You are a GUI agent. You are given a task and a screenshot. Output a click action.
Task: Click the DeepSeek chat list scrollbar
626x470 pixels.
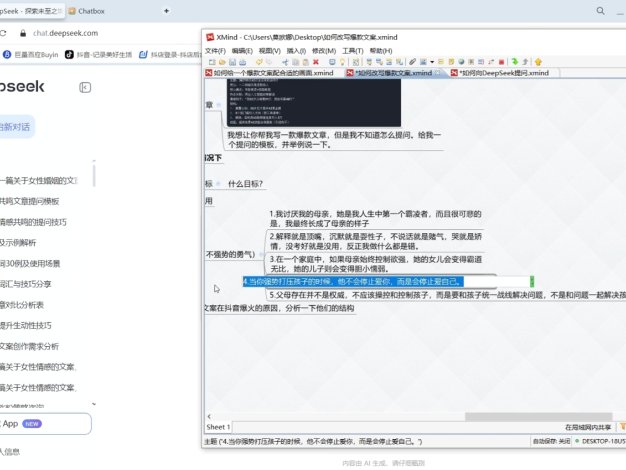[94, 174]
